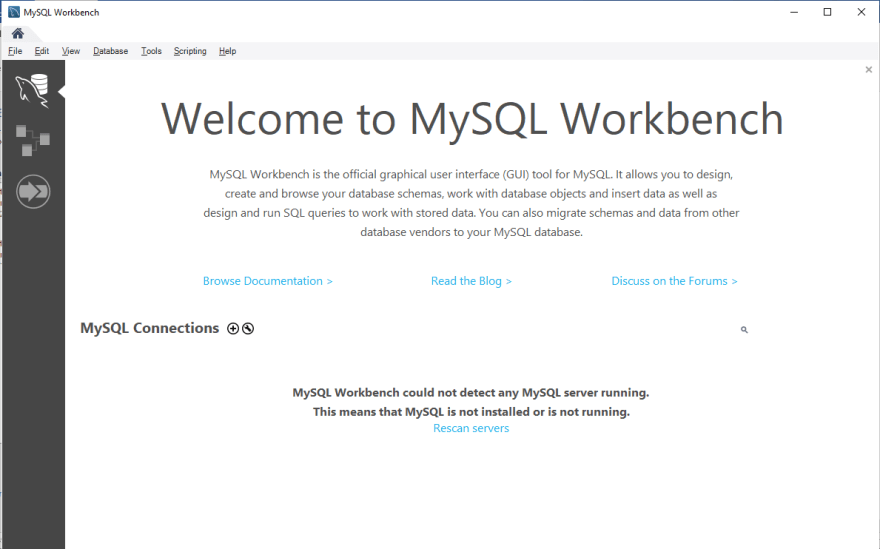Viewport: 880px width, 549px height.
Task: Click the 'could not detect any MySQL server' message
Action: 471,393
